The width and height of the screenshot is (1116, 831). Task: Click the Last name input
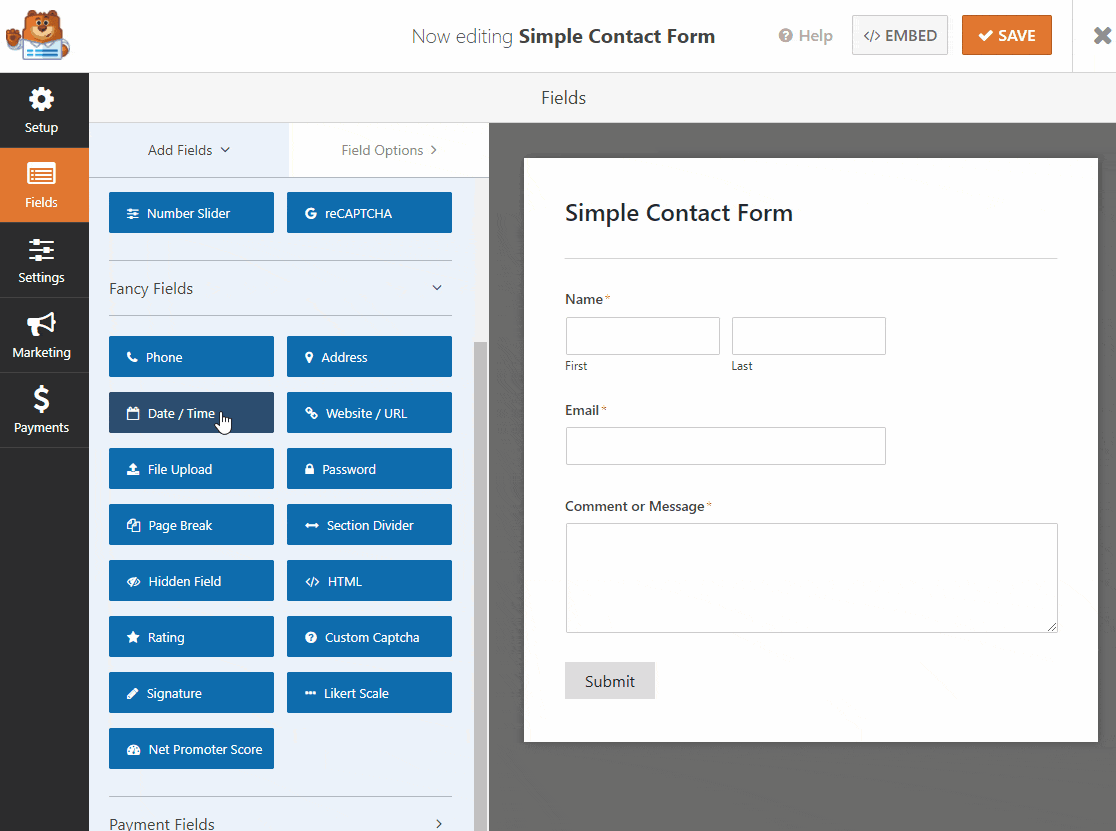pos(809,336)
